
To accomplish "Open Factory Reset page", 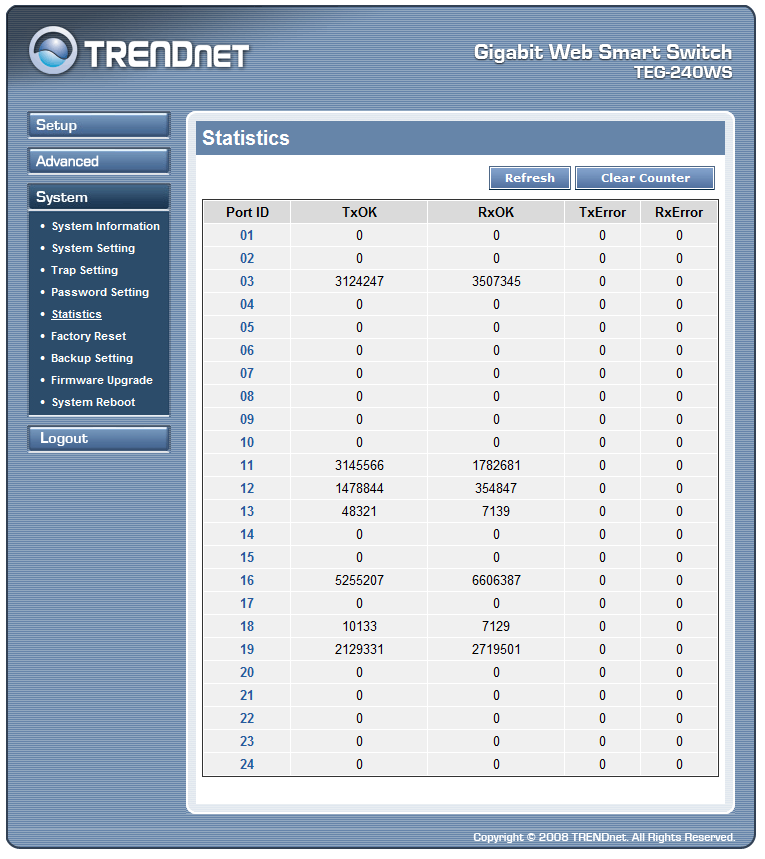I will click(88, 336).
